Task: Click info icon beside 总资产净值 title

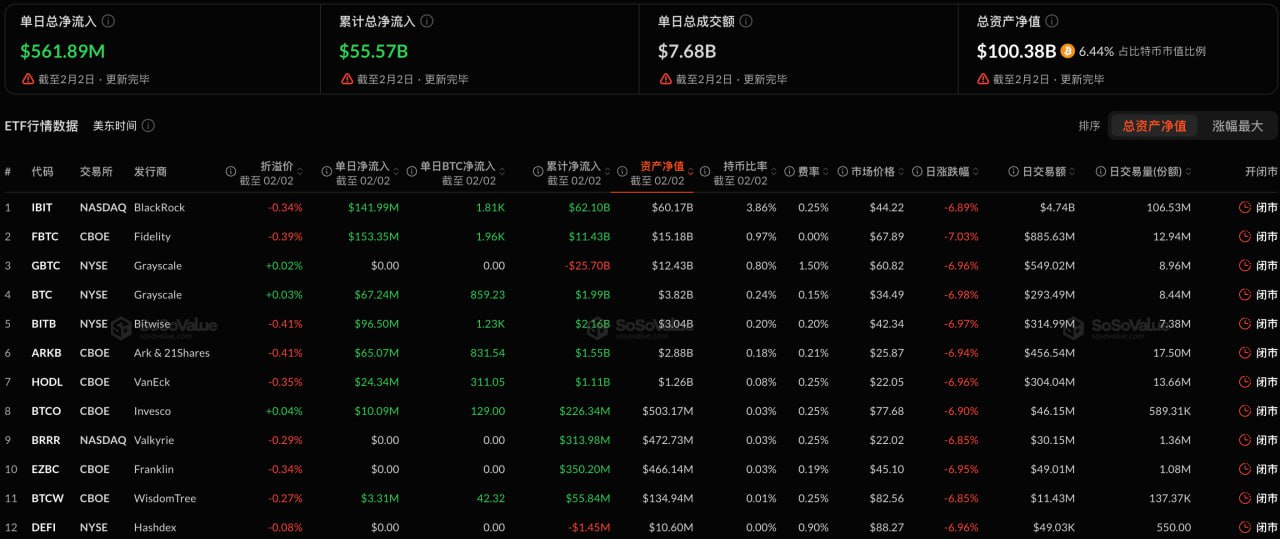Action: 1051,21
